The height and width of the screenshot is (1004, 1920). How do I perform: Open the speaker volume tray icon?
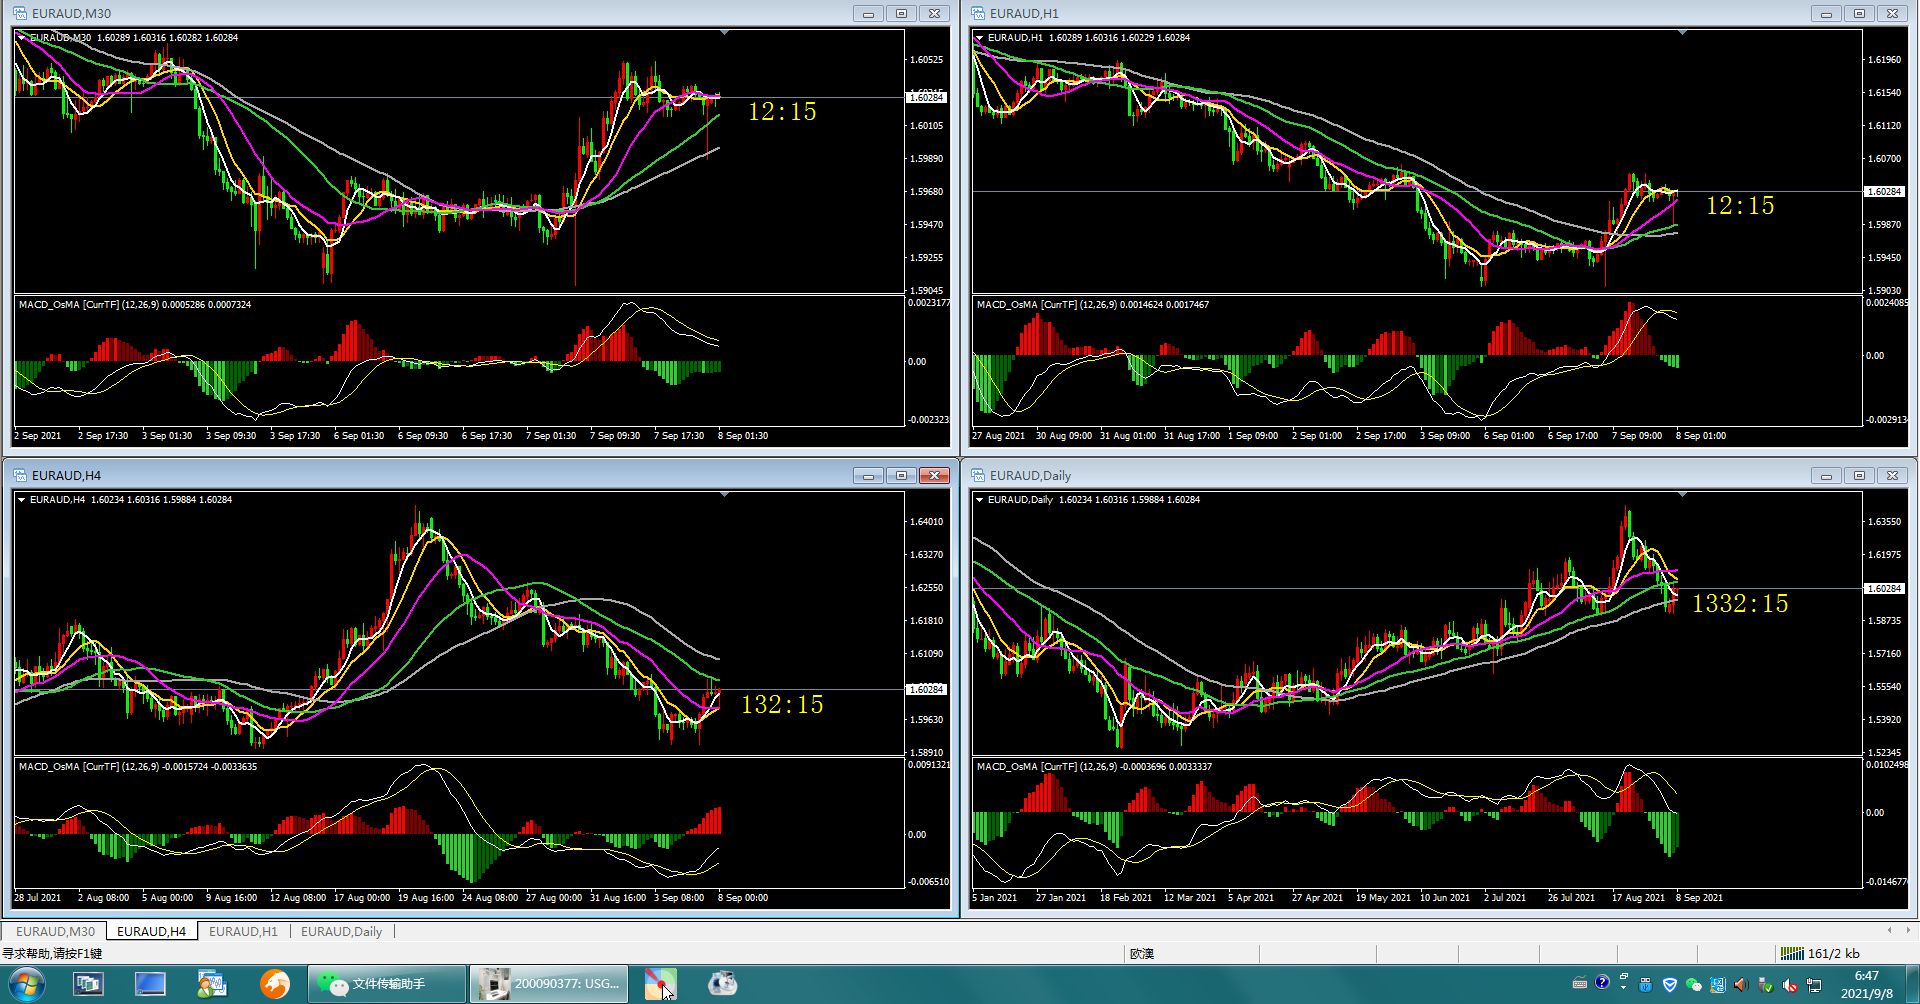tap(1742, 985)
